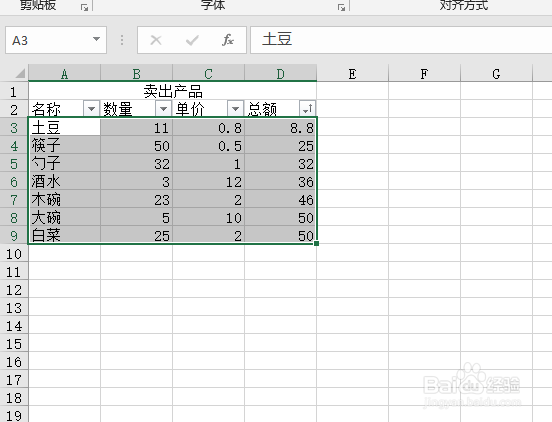The width and height of the screenshot is (552, 422).
Task: Open clipboard group dialog launcher
Action: pyautogui.click(x=84, y=7)
